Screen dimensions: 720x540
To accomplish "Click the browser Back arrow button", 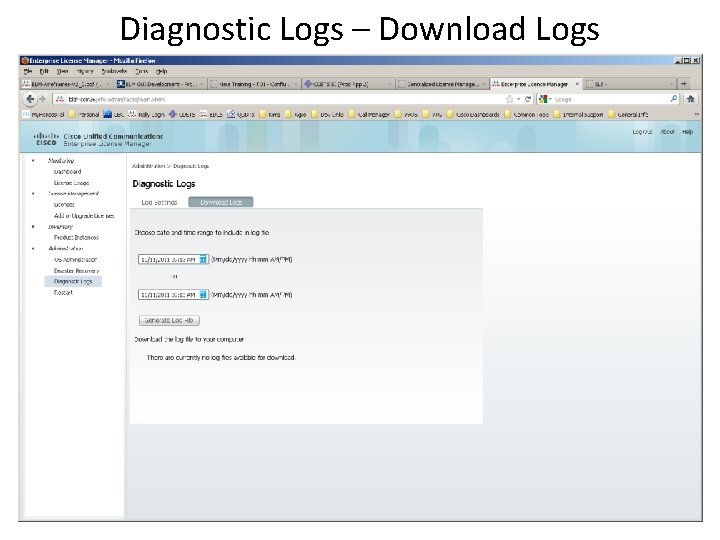I will click(x=30, y=99).
